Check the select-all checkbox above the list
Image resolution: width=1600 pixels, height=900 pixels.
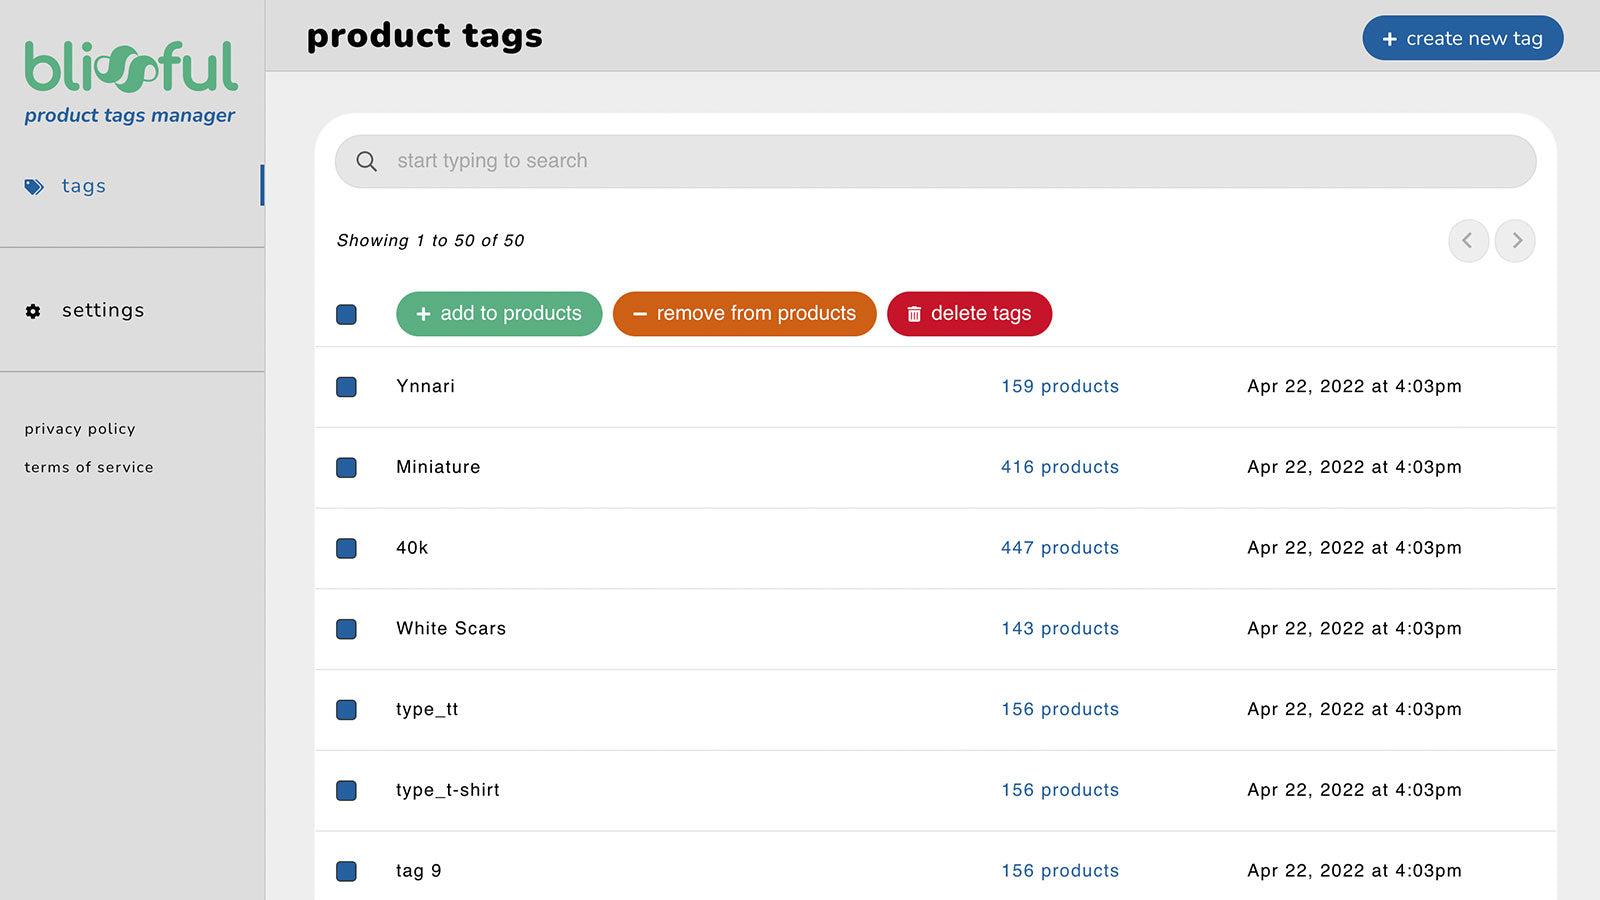[346, 314]
